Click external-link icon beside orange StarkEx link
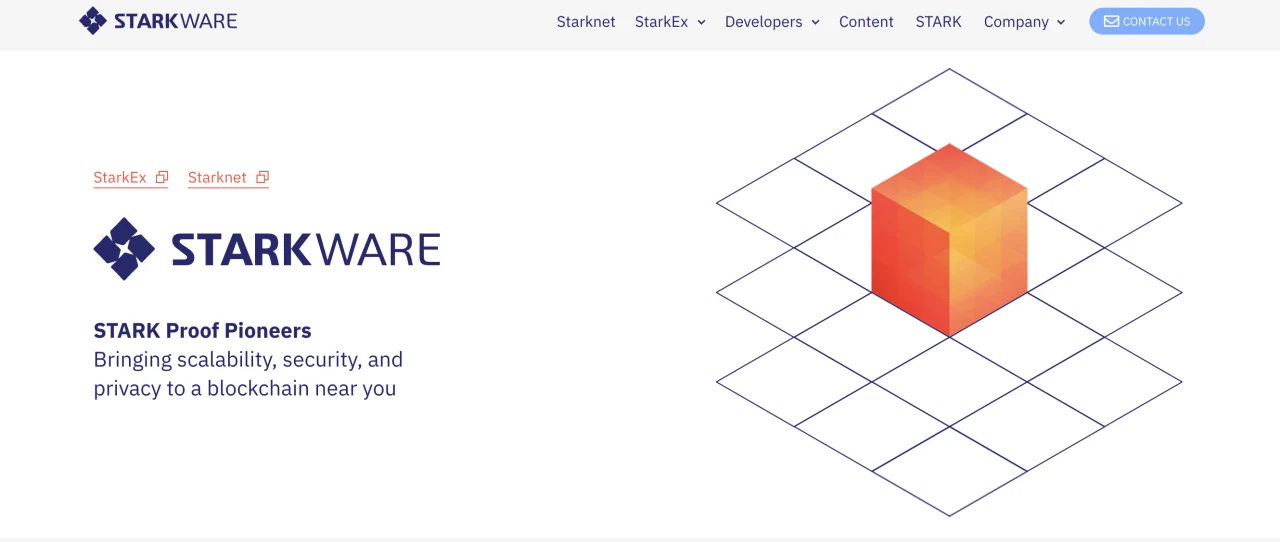1280x542 pixels. click(162, 177)
